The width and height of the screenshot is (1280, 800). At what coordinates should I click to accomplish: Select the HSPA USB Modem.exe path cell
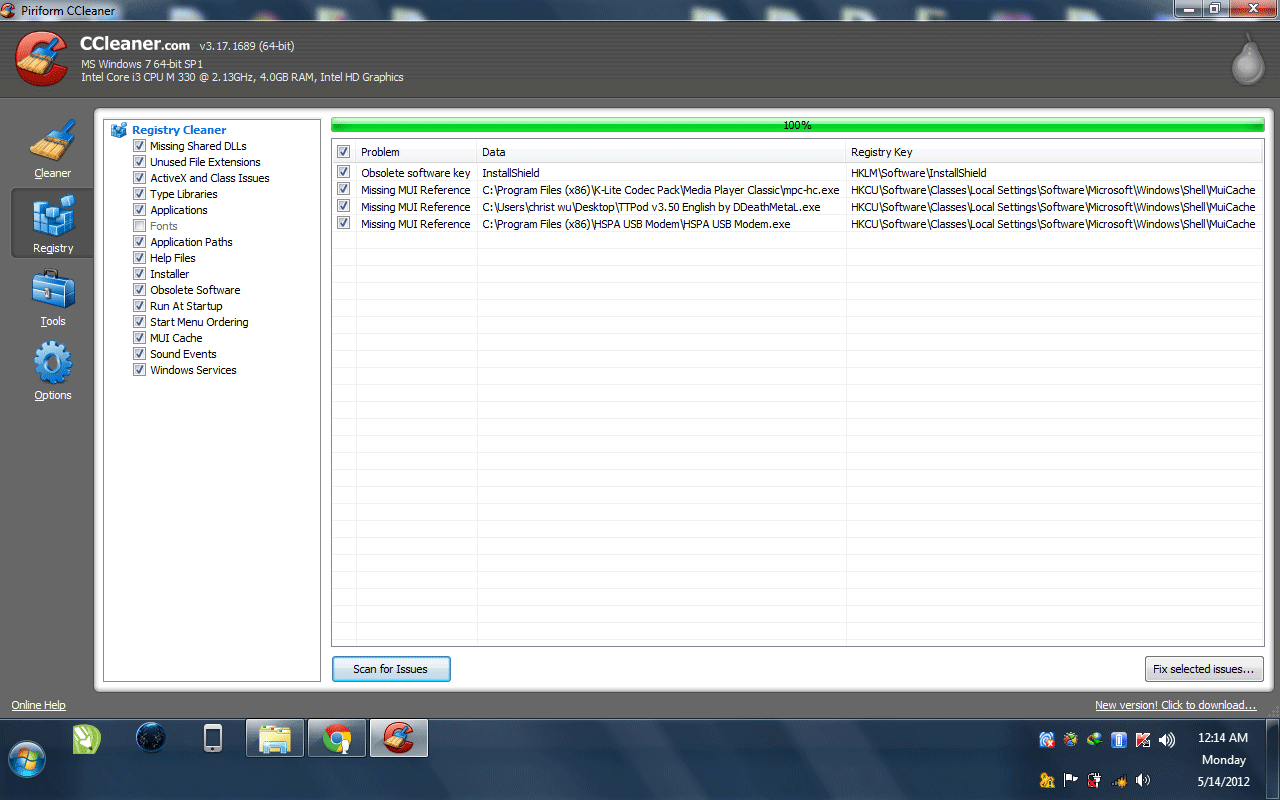[661, 224]
